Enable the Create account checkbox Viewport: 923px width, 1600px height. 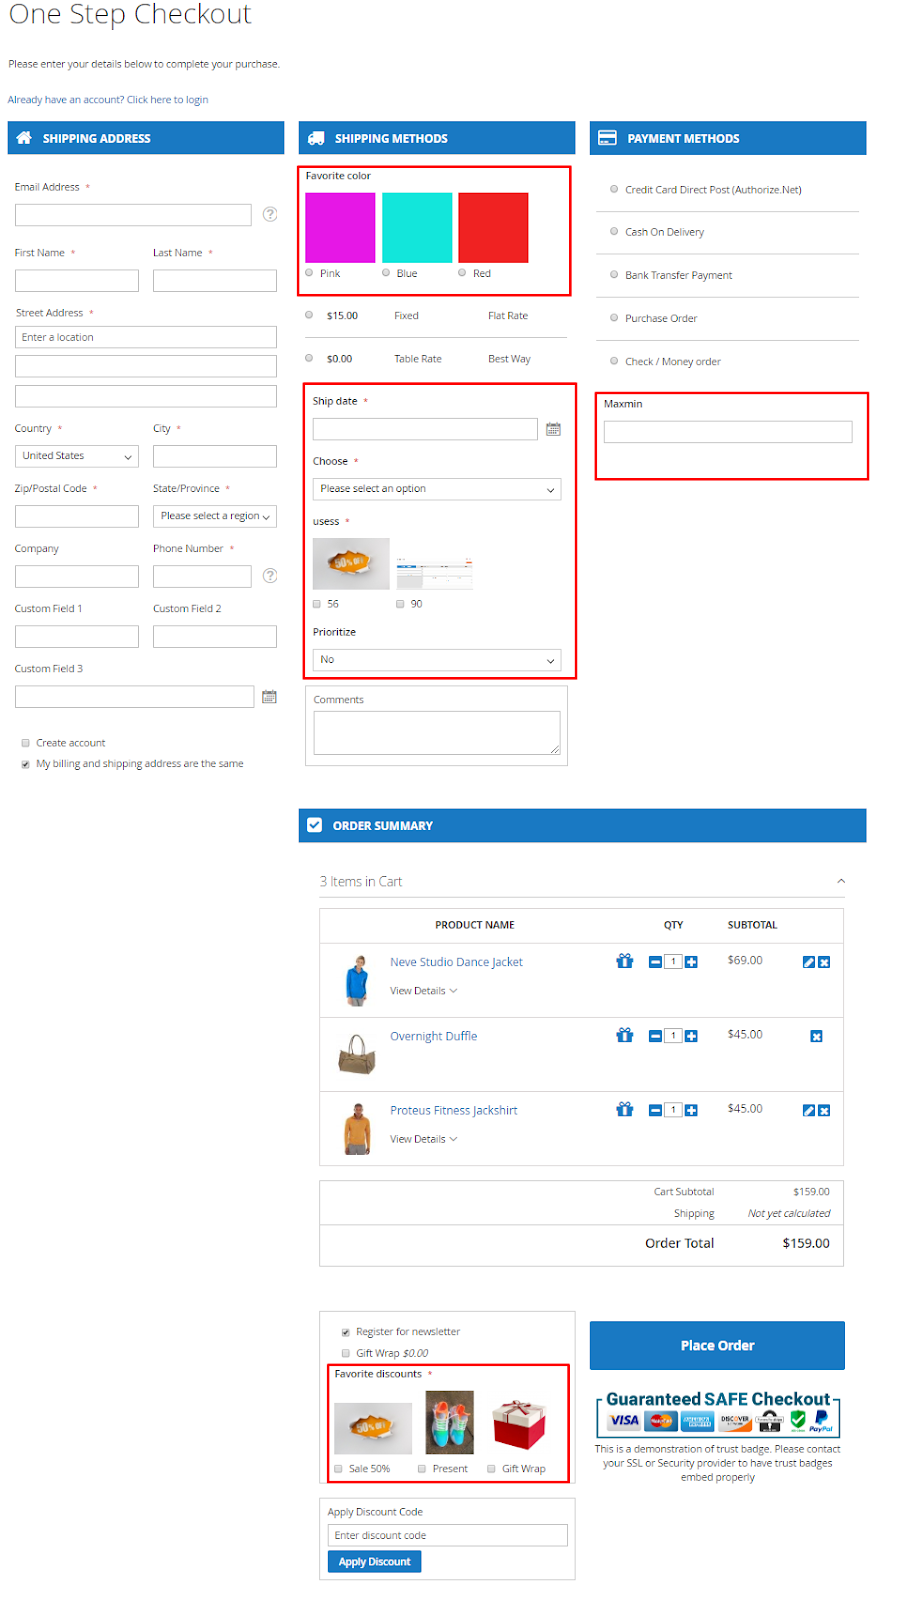[x=26, y=743]
